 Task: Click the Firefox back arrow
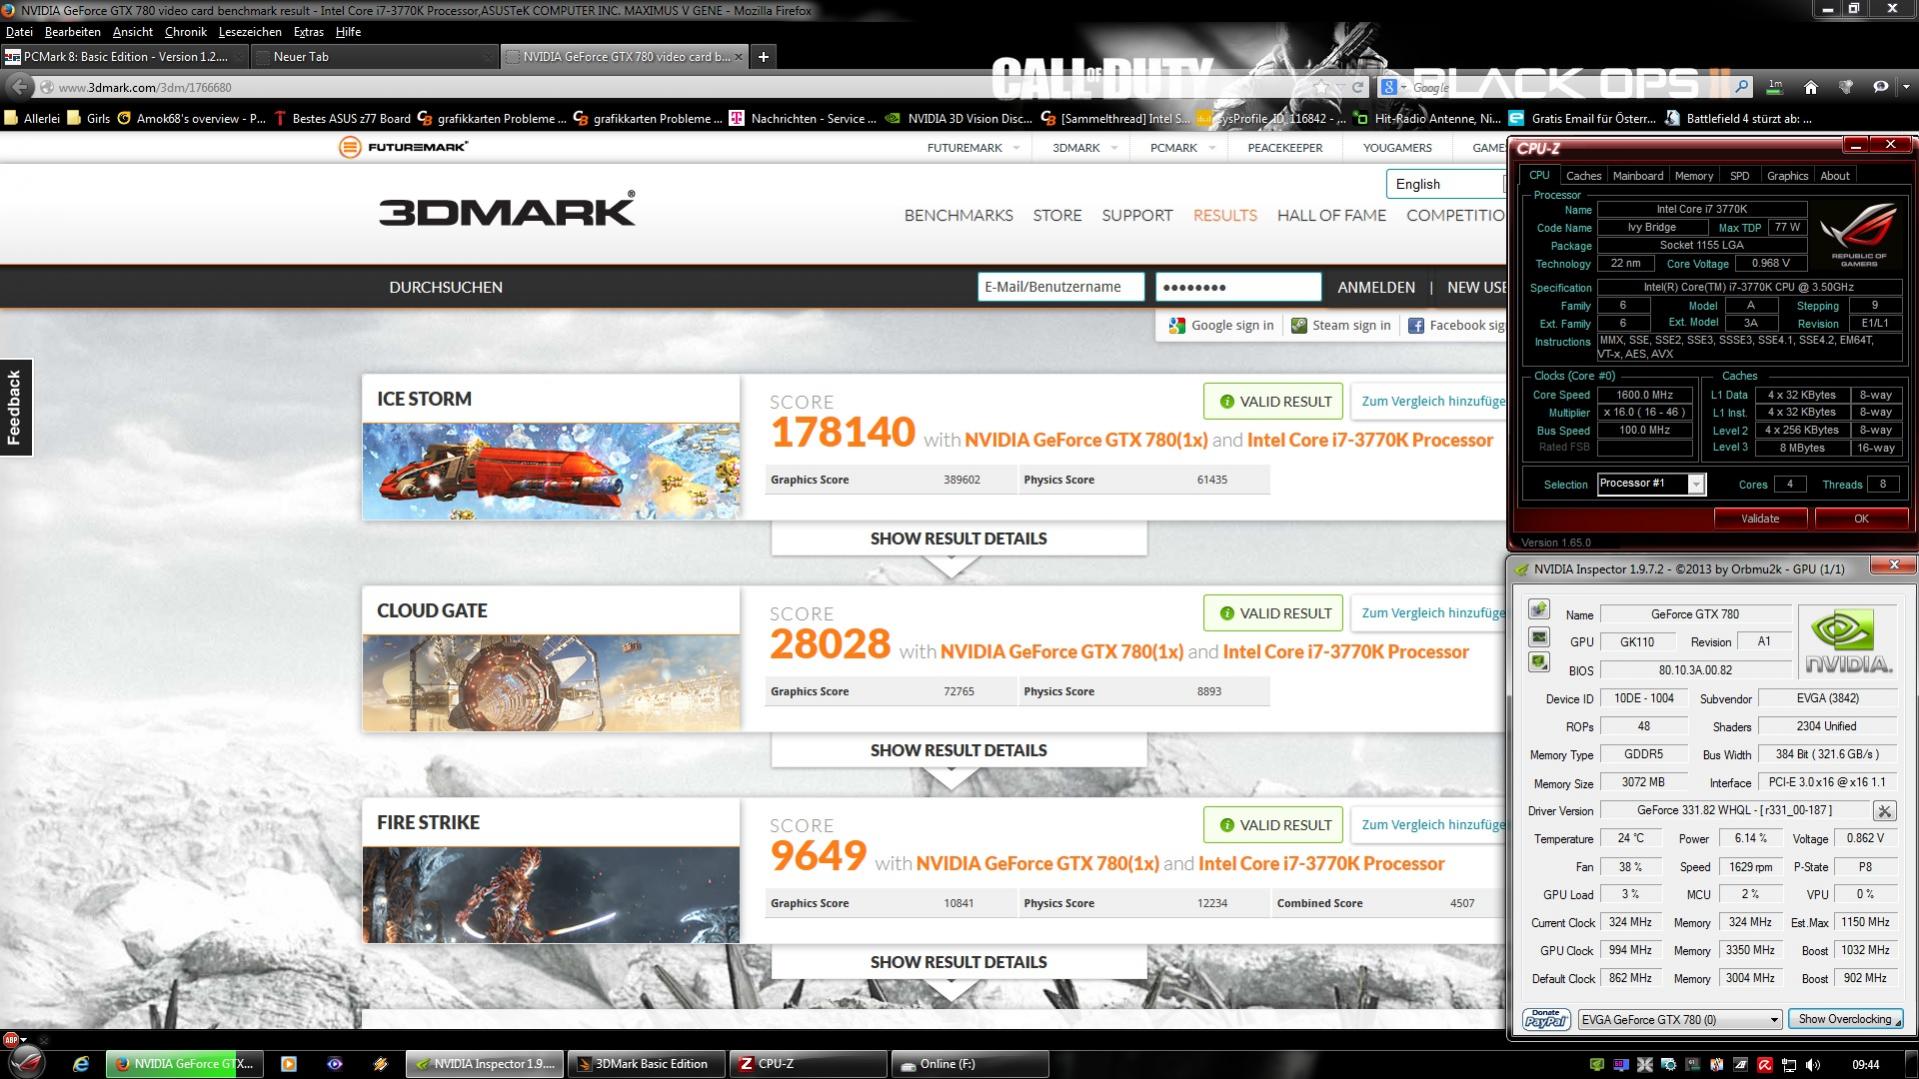click(x=20, y=87)
